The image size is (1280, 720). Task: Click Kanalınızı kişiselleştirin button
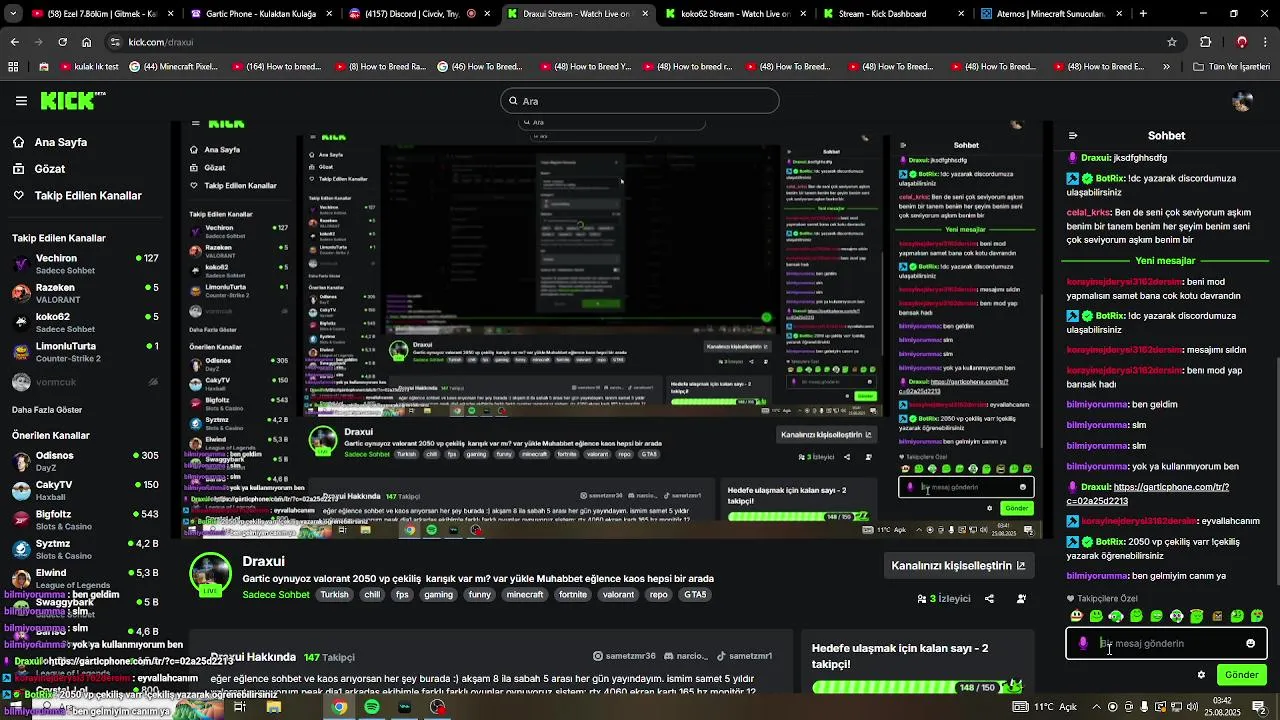click(958, 566)
